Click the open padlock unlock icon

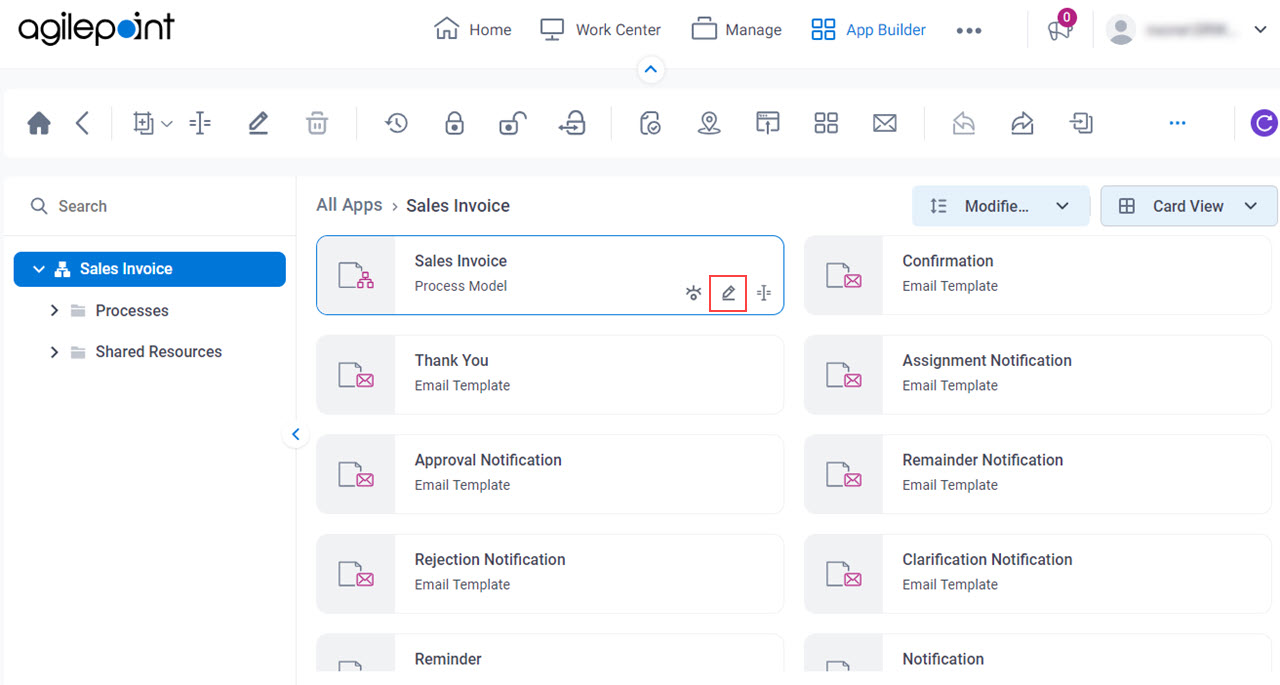point(512,123)
